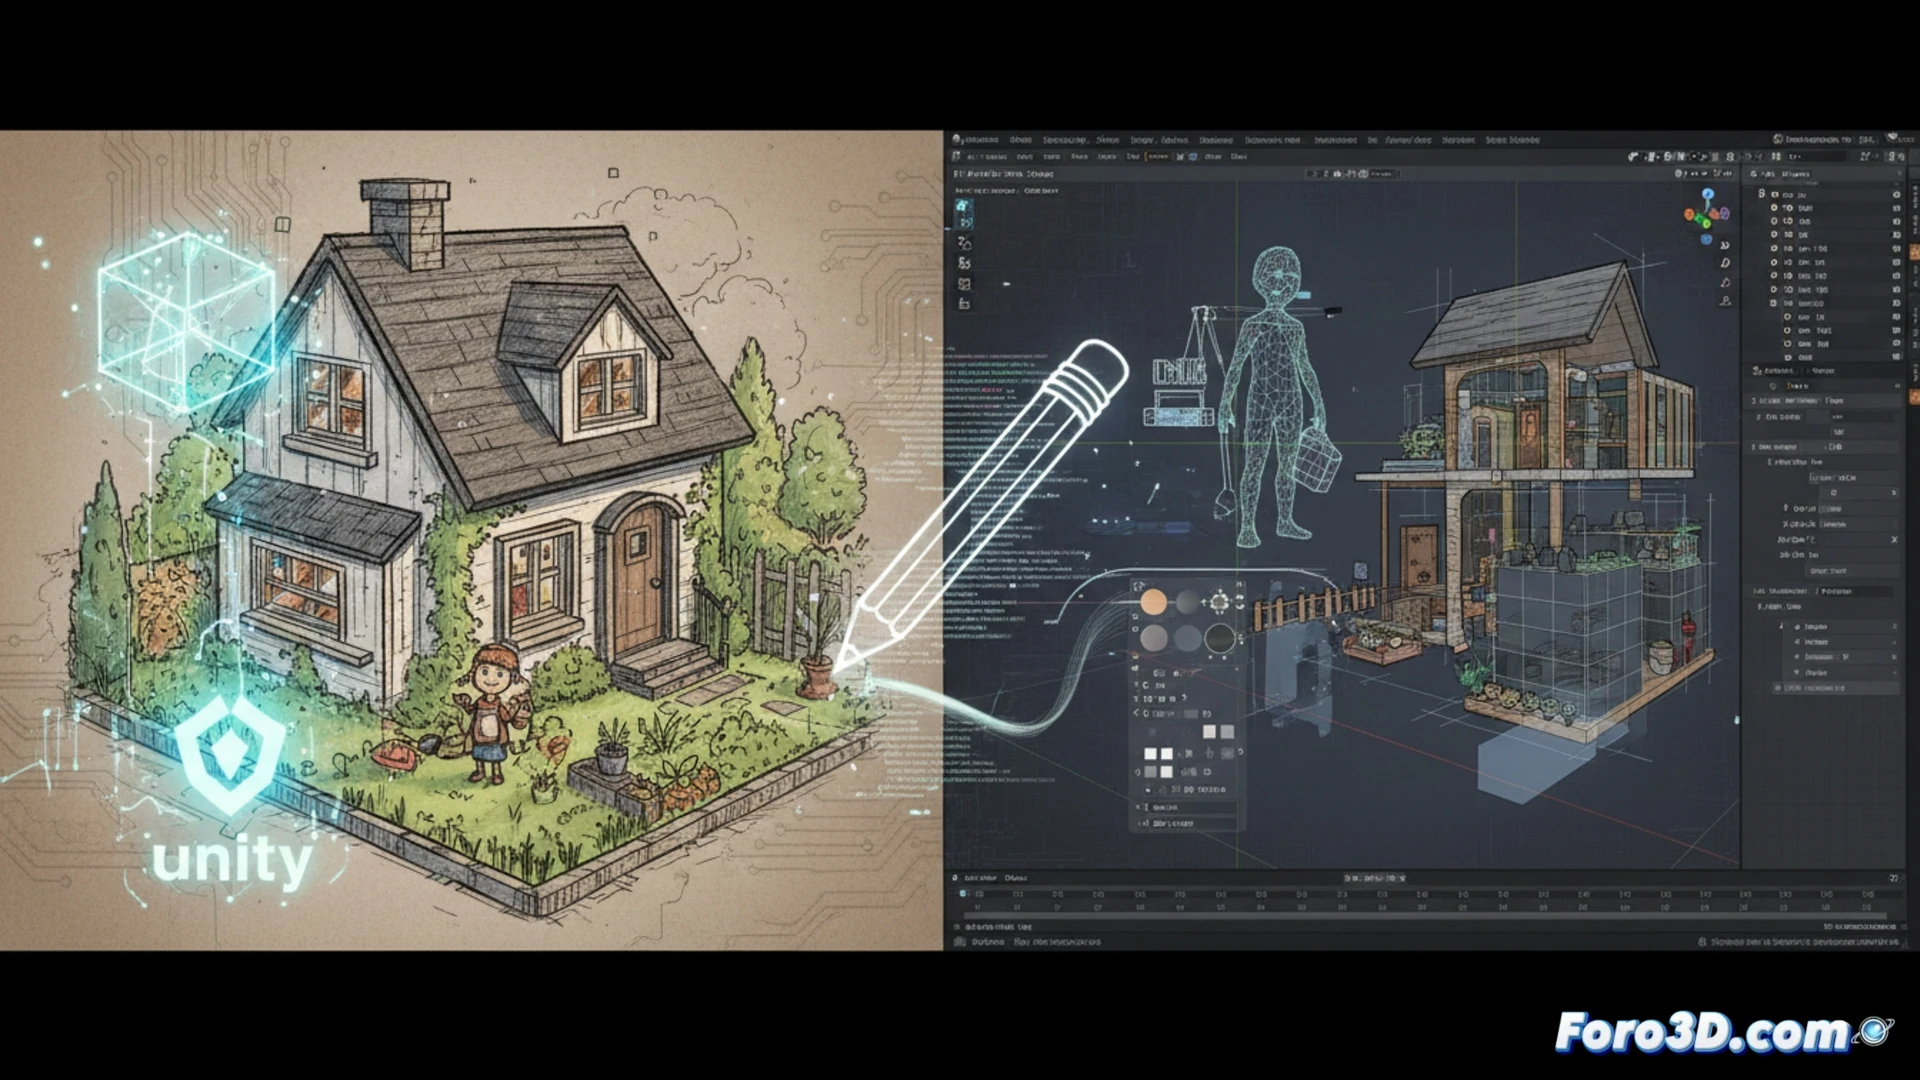Pick the orange circle swatch in floating palette
The height and width of the screenshot is (1080, 1920).
(x=1153, y=602)
